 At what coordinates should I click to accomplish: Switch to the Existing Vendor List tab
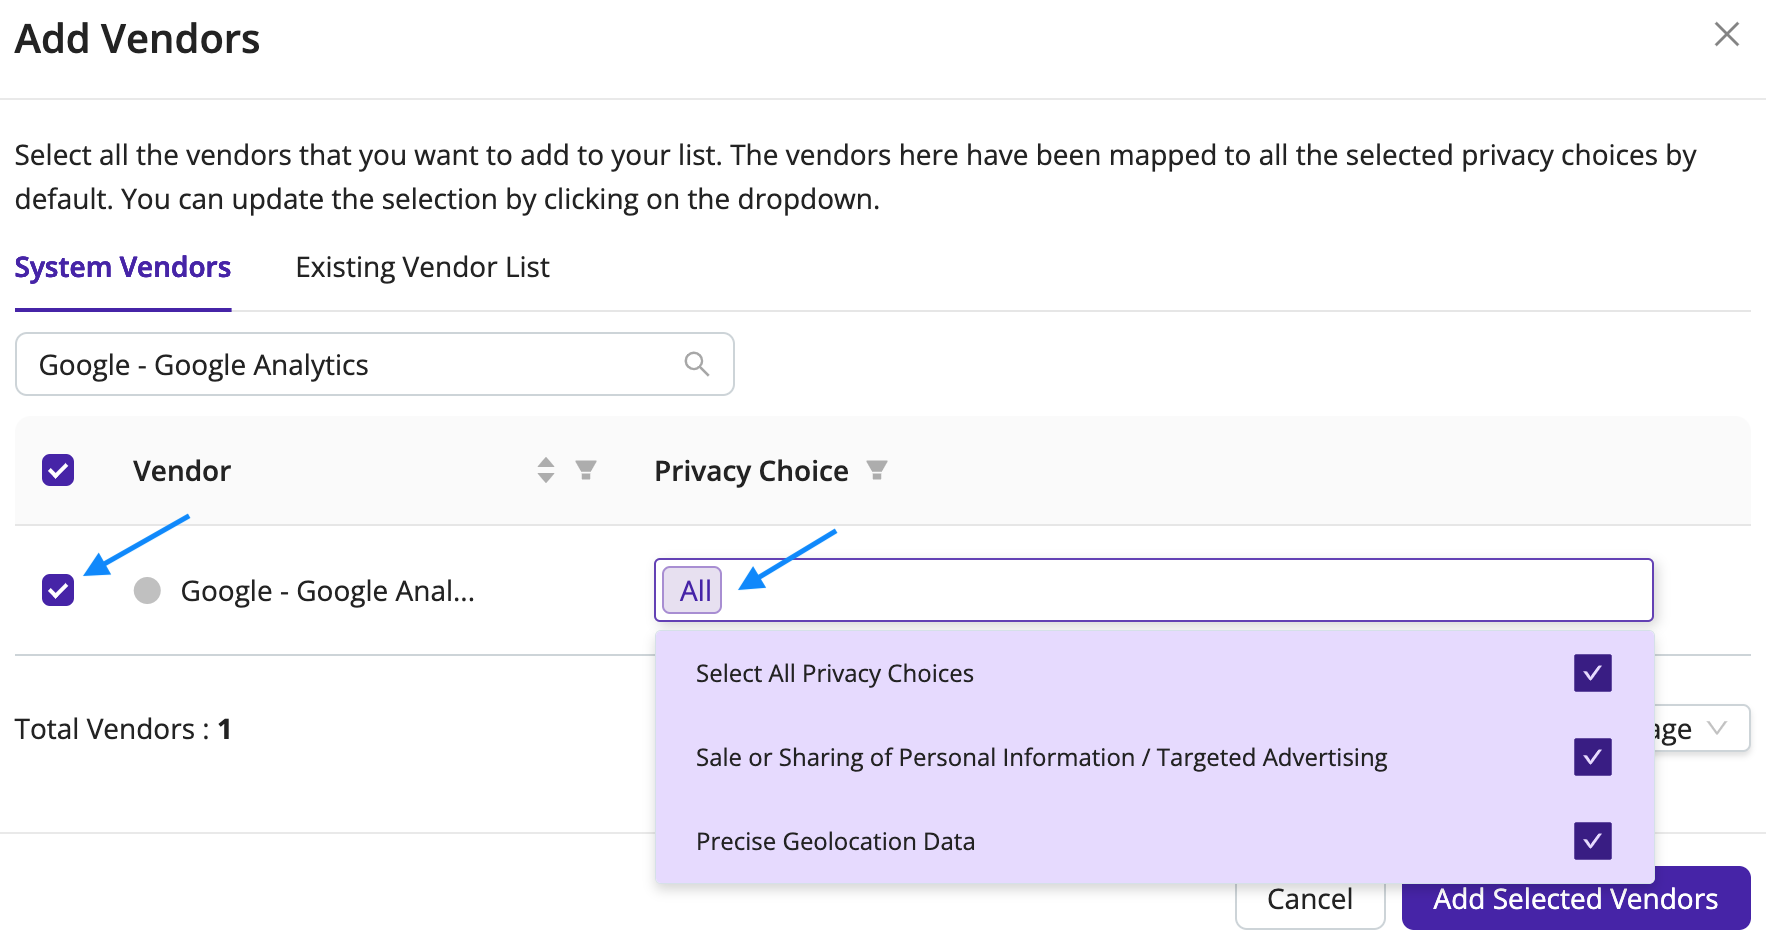[x=422, y=267]
